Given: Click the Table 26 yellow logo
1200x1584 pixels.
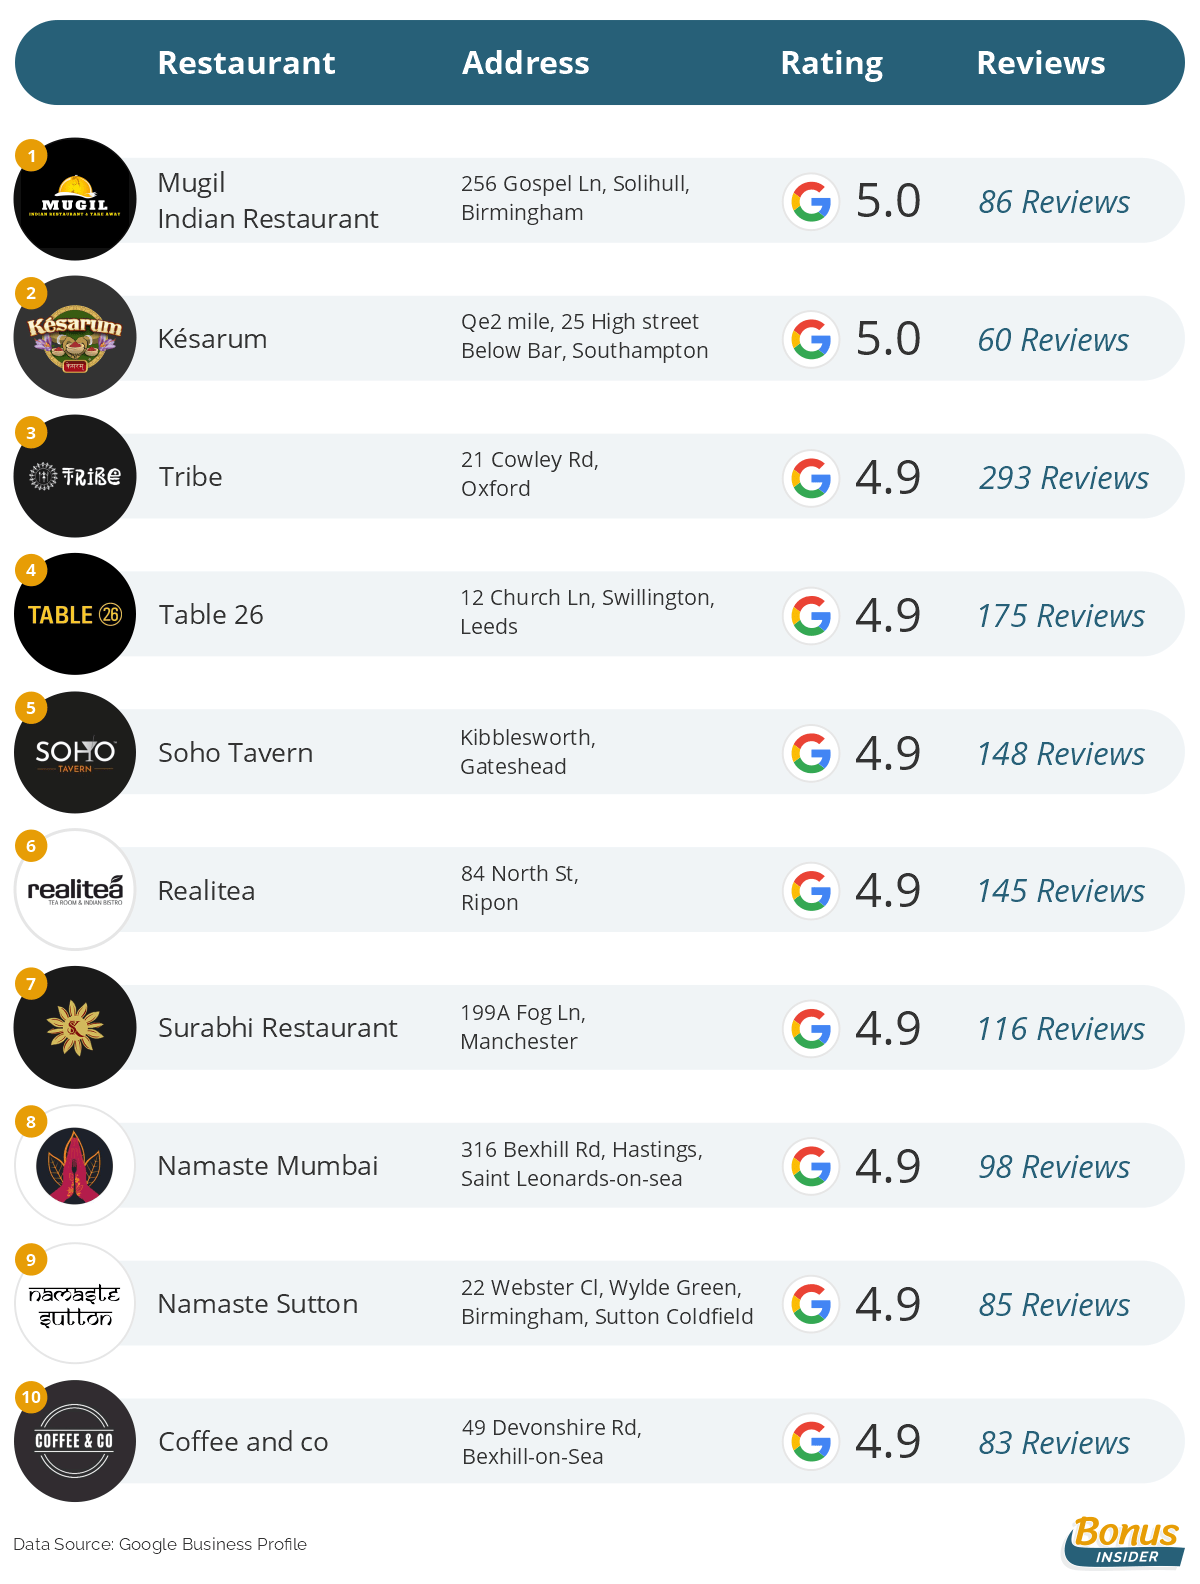Looking at the screenshot, I should click(75, 614).
